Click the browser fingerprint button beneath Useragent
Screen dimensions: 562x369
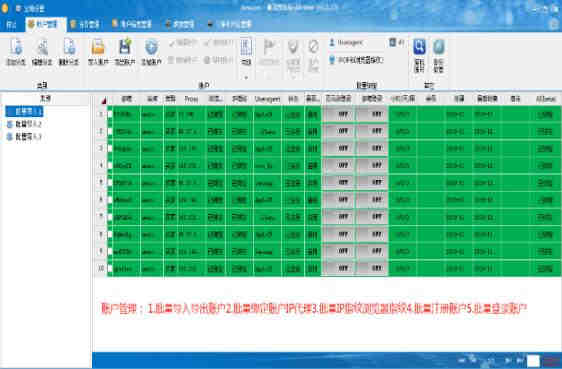(356, 60)
